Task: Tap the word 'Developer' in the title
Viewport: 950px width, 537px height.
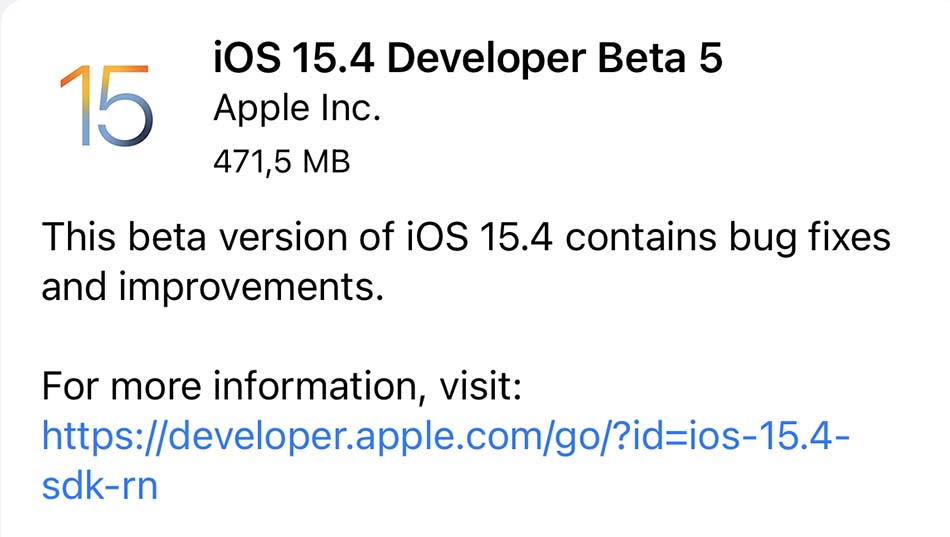Action: (487, 59)
